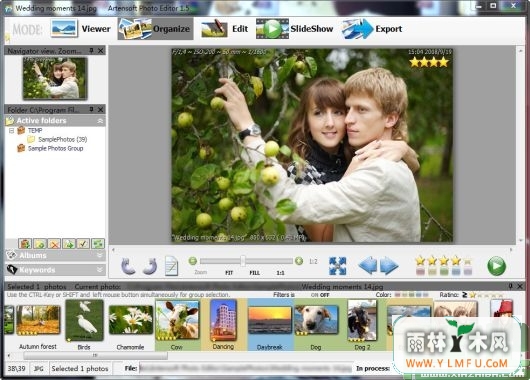Viewport: 530px width, 380px height.
Task: Close the Navigator view panel
Action: (x=100, y=51)
